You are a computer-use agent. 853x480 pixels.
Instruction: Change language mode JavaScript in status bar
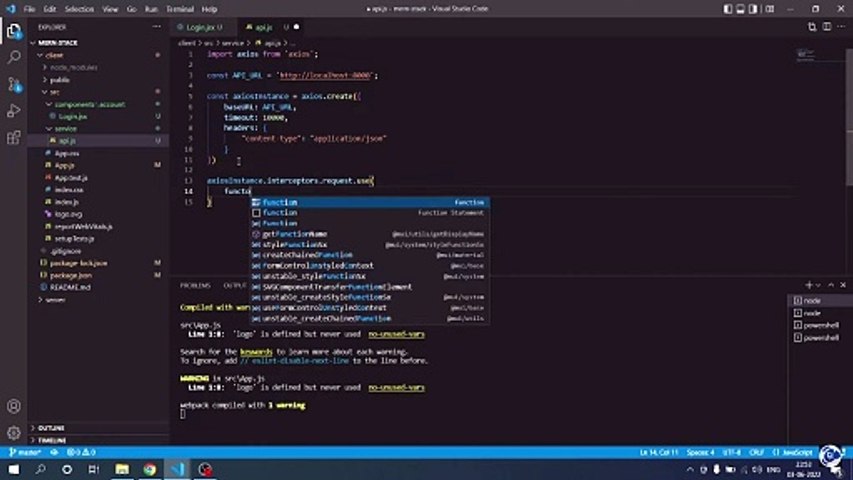798,452
